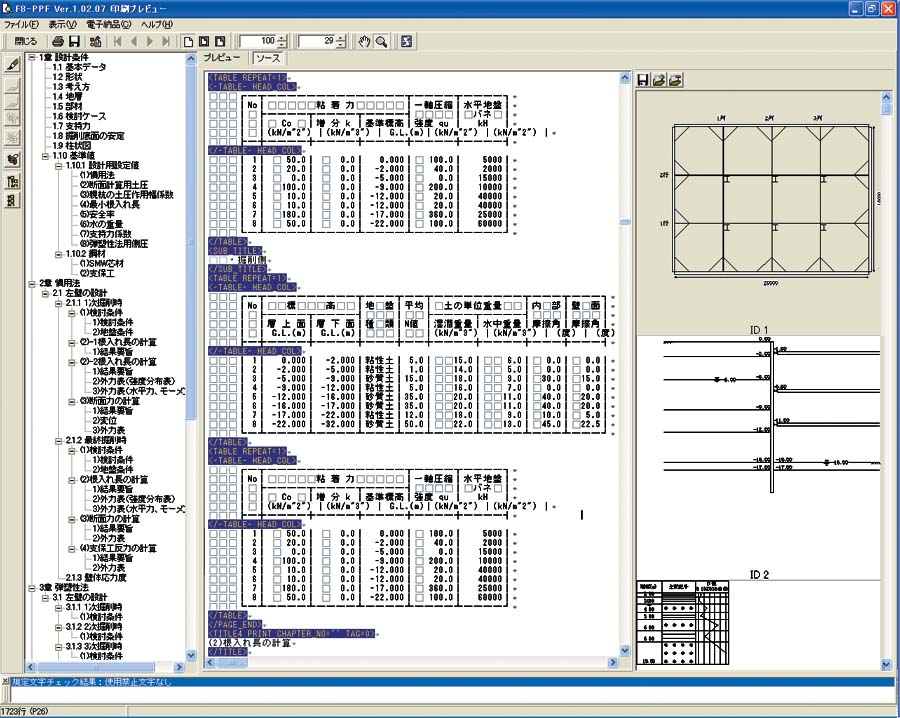Select tree item (8)弾塑性法用側圧

click(114, 244)
